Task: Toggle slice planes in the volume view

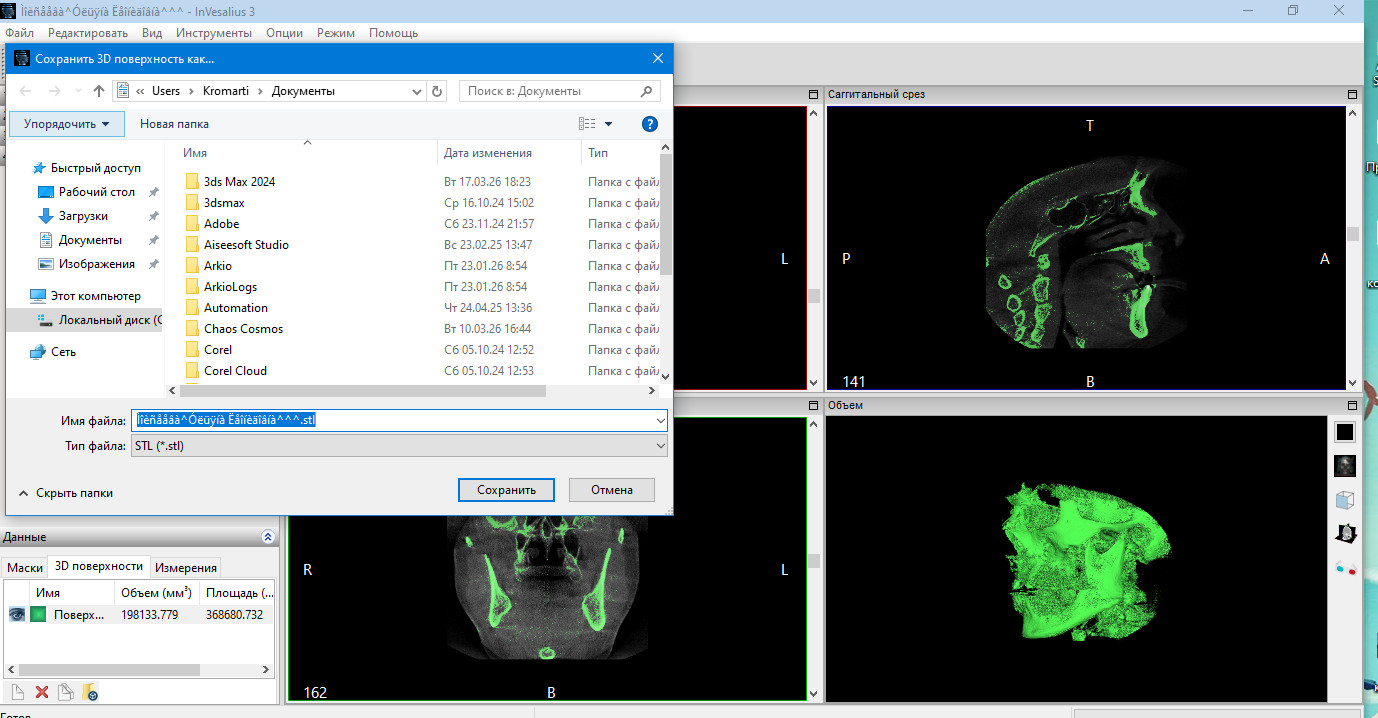Action: 1345,534
